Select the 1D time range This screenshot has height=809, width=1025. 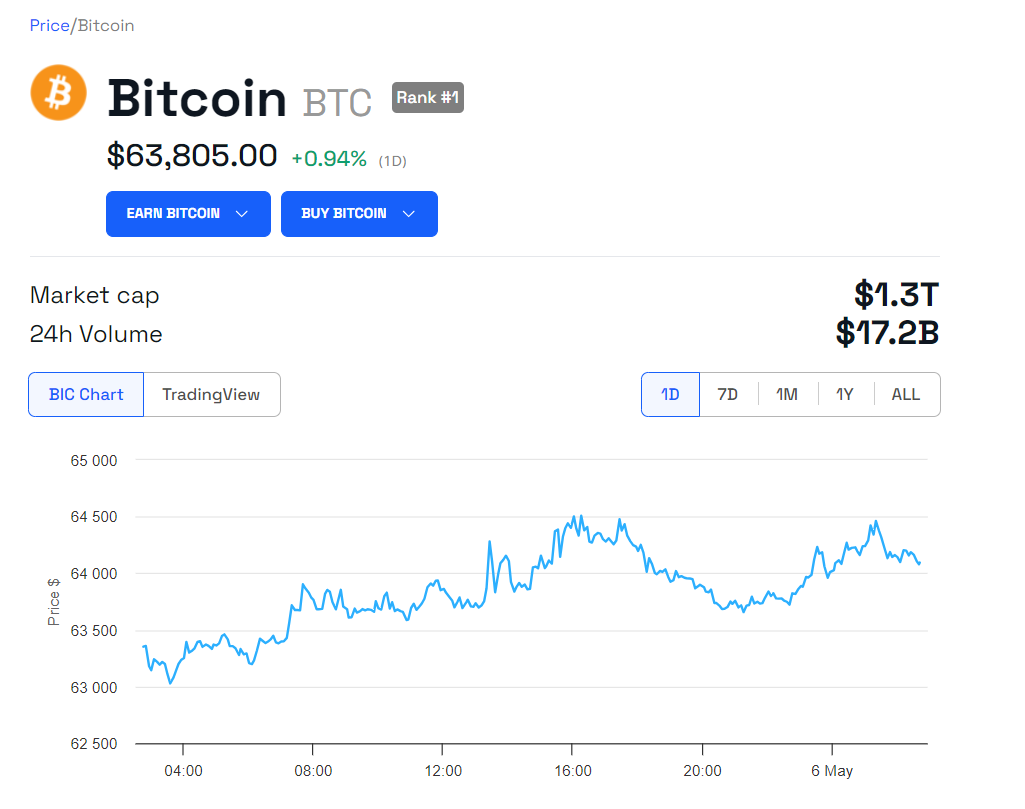(670, 395)
